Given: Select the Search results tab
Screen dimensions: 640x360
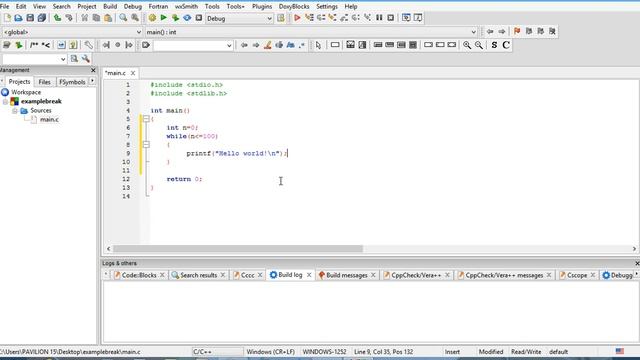Looking at the screenshot, I should pyautogui.click(x=198, y=275).
